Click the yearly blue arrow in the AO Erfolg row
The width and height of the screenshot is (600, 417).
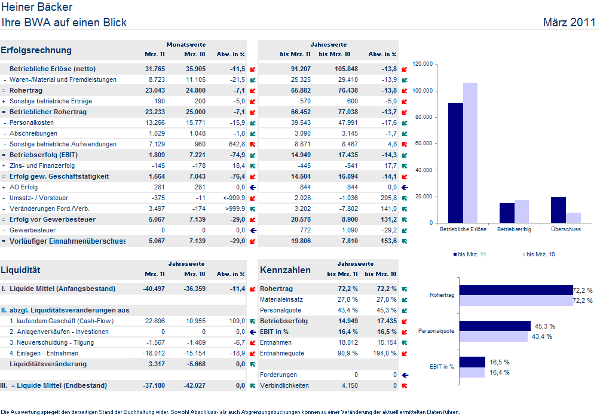404,187
